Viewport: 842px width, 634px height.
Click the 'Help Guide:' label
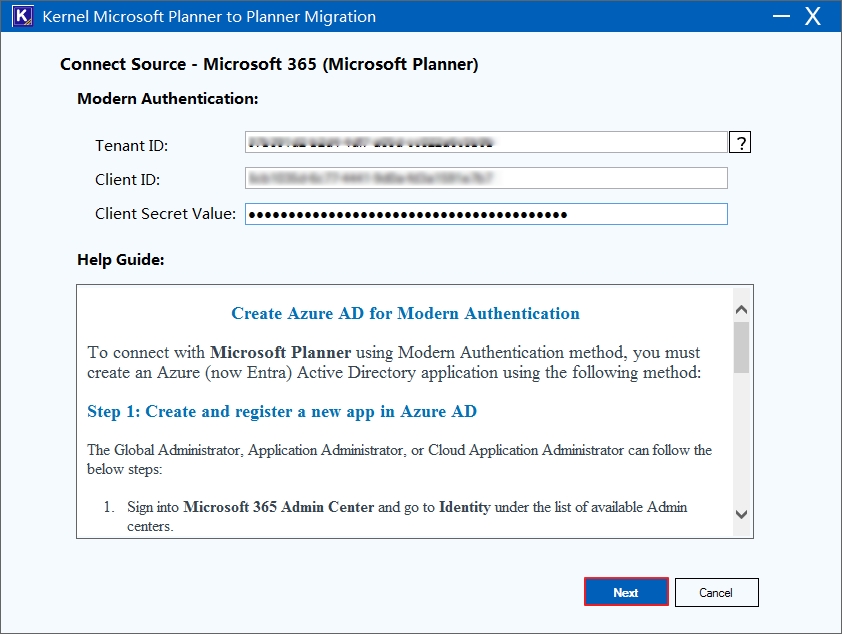click(121, 260)
